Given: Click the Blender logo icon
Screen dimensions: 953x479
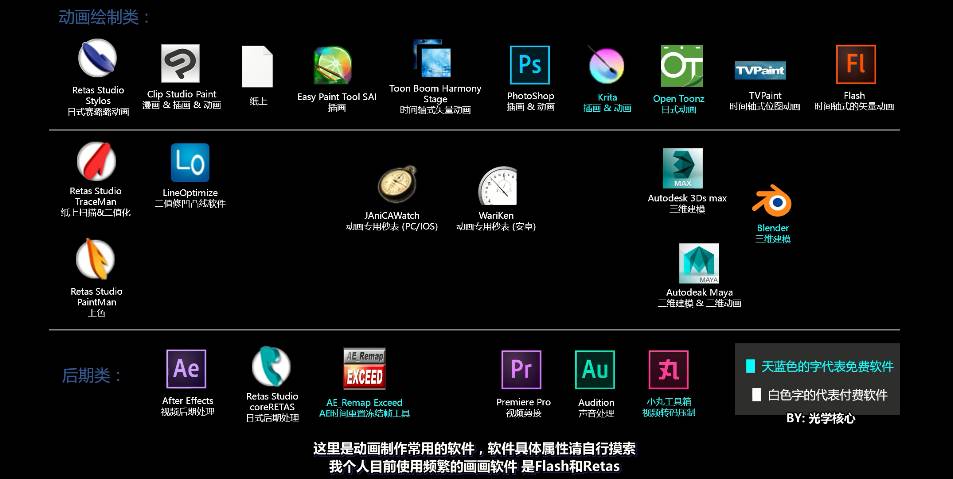Looking at the screenshot, I should tap(772, 201).
